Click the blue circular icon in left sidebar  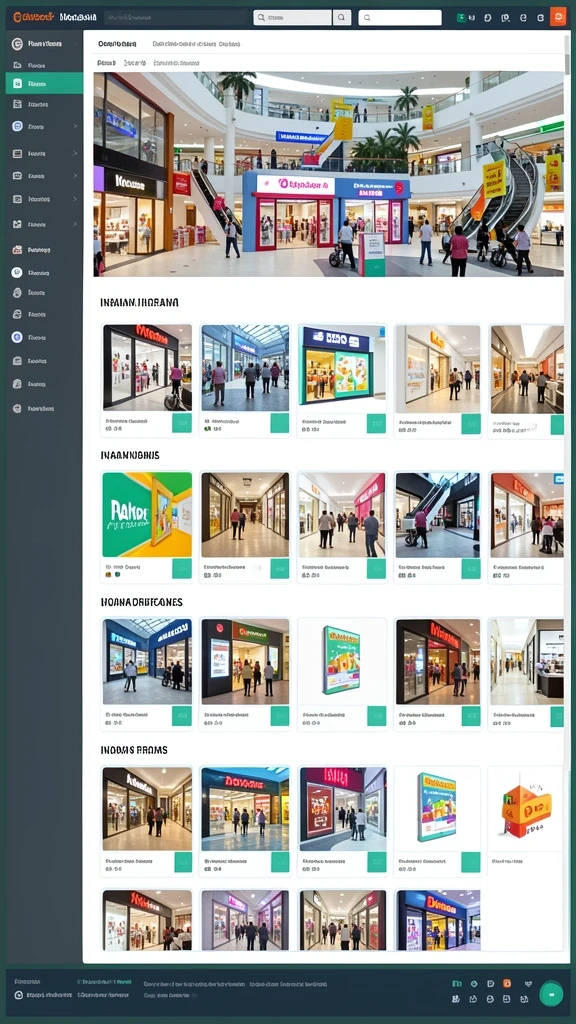coord(17,337)
